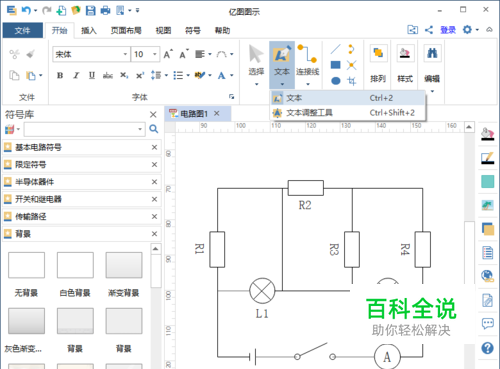Select the 无背景 thumbnail

coord(26,265)
